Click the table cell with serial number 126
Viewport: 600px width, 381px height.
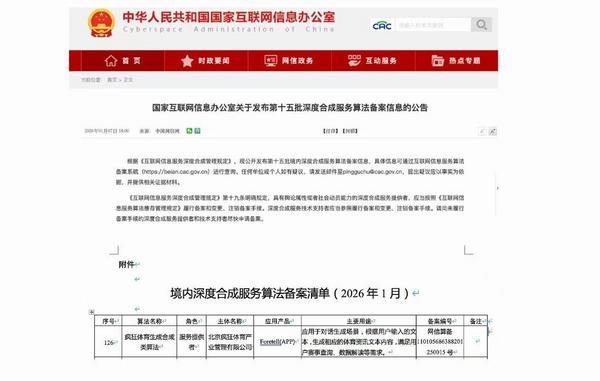click(x=108, y=342)
